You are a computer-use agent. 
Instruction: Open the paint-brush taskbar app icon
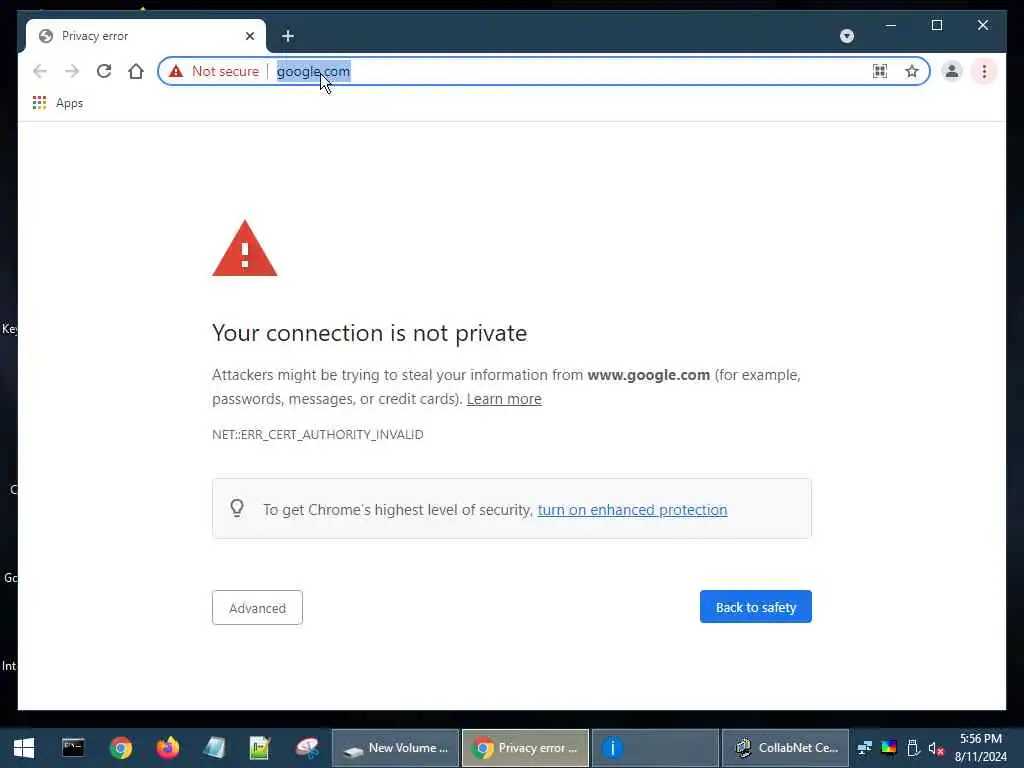click(x=307, y=748)
